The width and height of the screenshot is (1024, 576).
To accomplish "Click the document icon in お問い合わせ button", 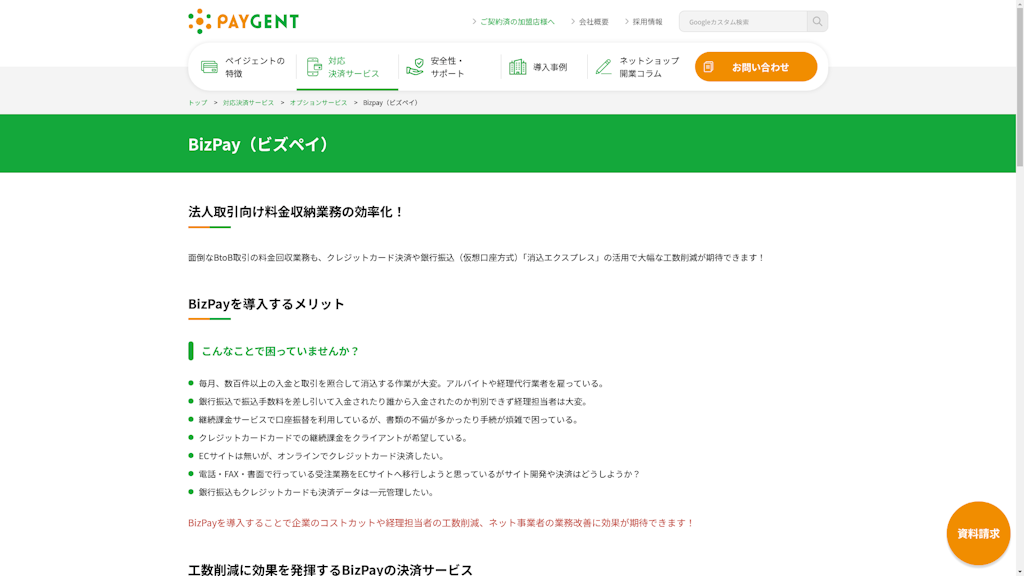I will pos(708,67).
